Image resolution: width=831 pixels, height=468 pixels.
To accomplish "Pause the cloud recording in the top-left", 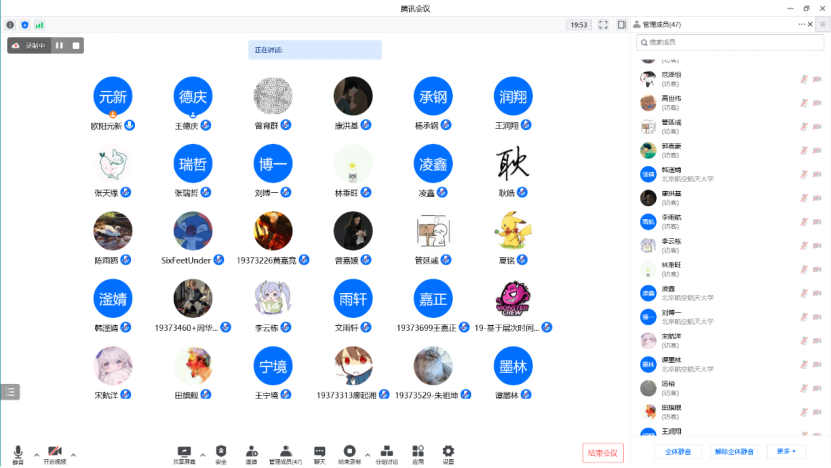I will 59,45.
